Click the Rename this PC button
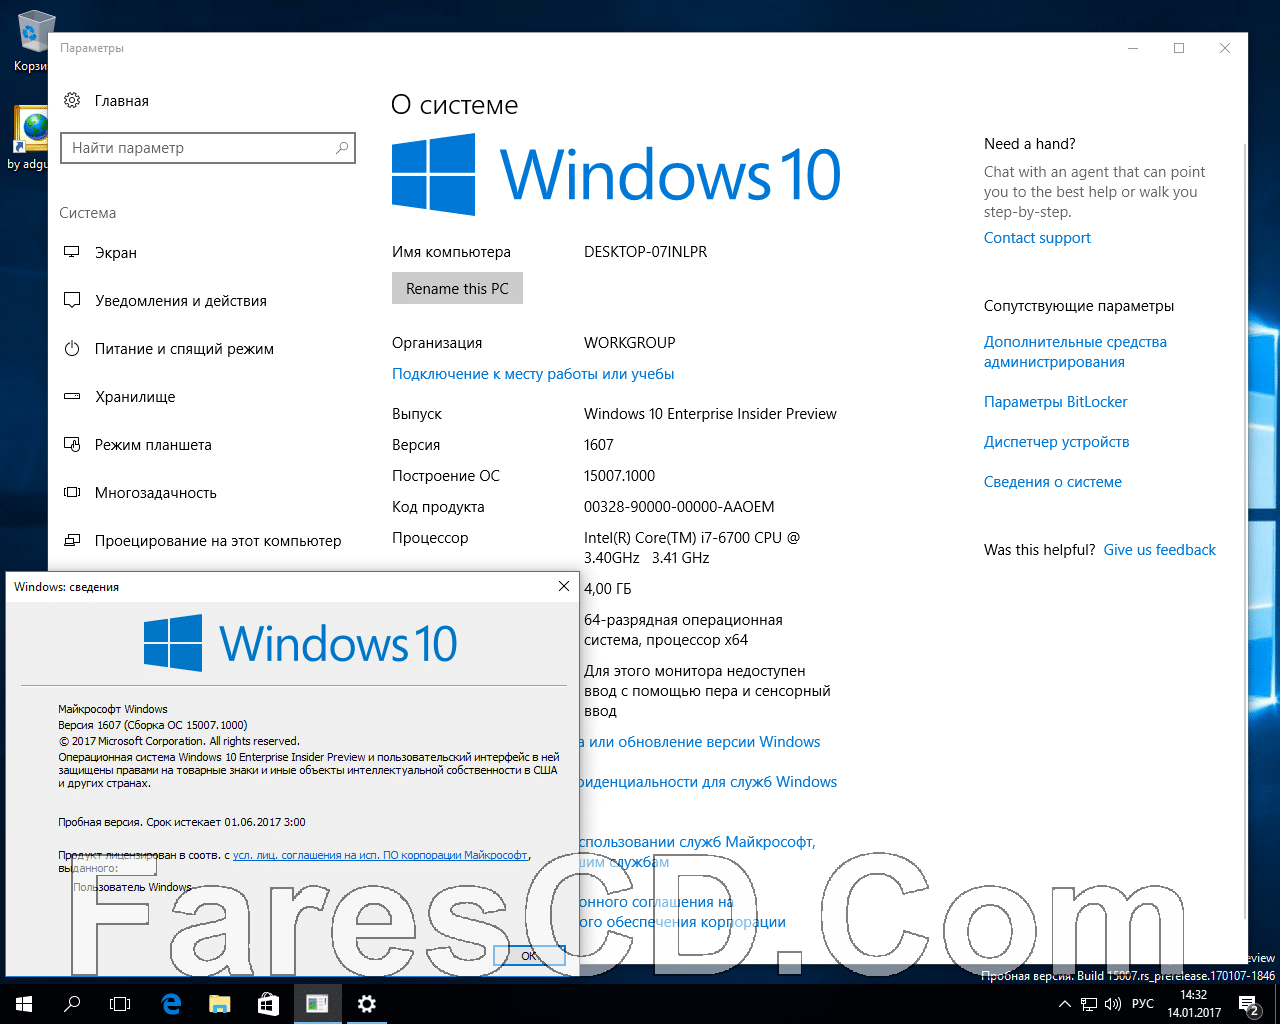The image size is (1280, 1024). click(x=457, y=288)
